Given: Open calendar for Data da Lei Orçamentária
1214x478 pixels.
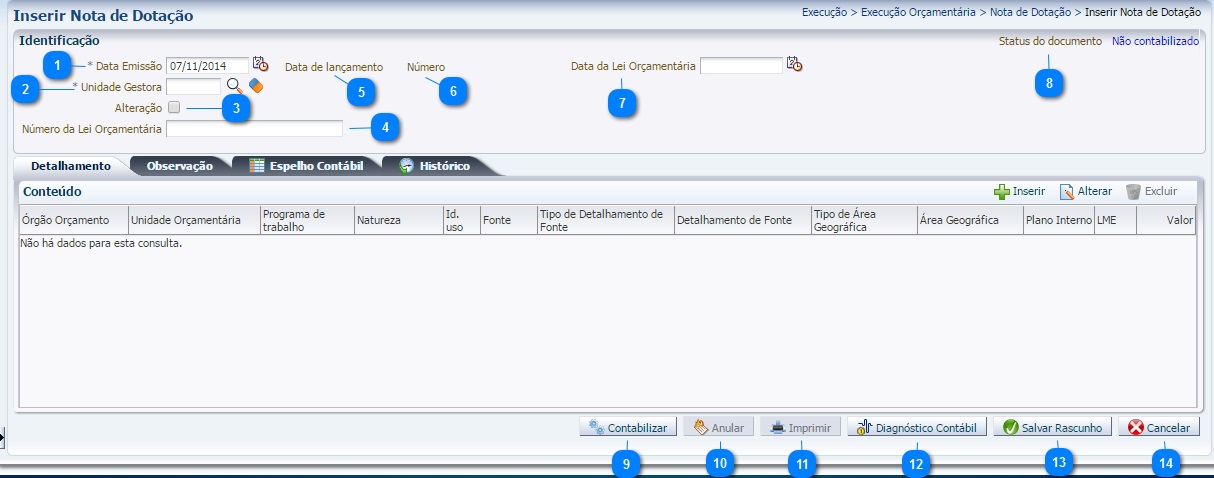Looking at the screenshot, I should [x=794, y=65].
